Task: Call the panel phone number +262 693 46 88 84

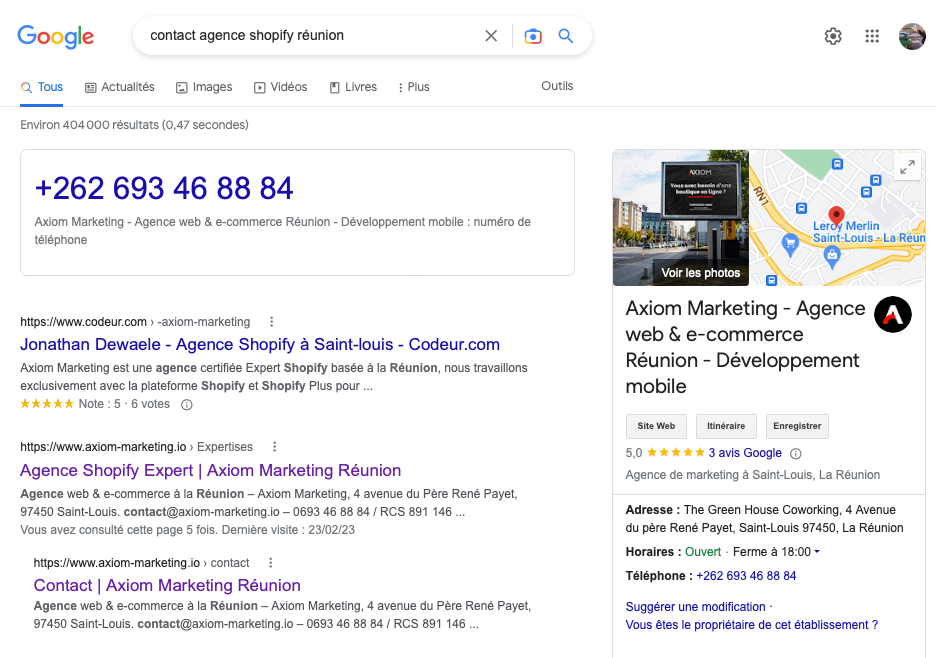Action: pyautogui.click(x=746, y=576)
